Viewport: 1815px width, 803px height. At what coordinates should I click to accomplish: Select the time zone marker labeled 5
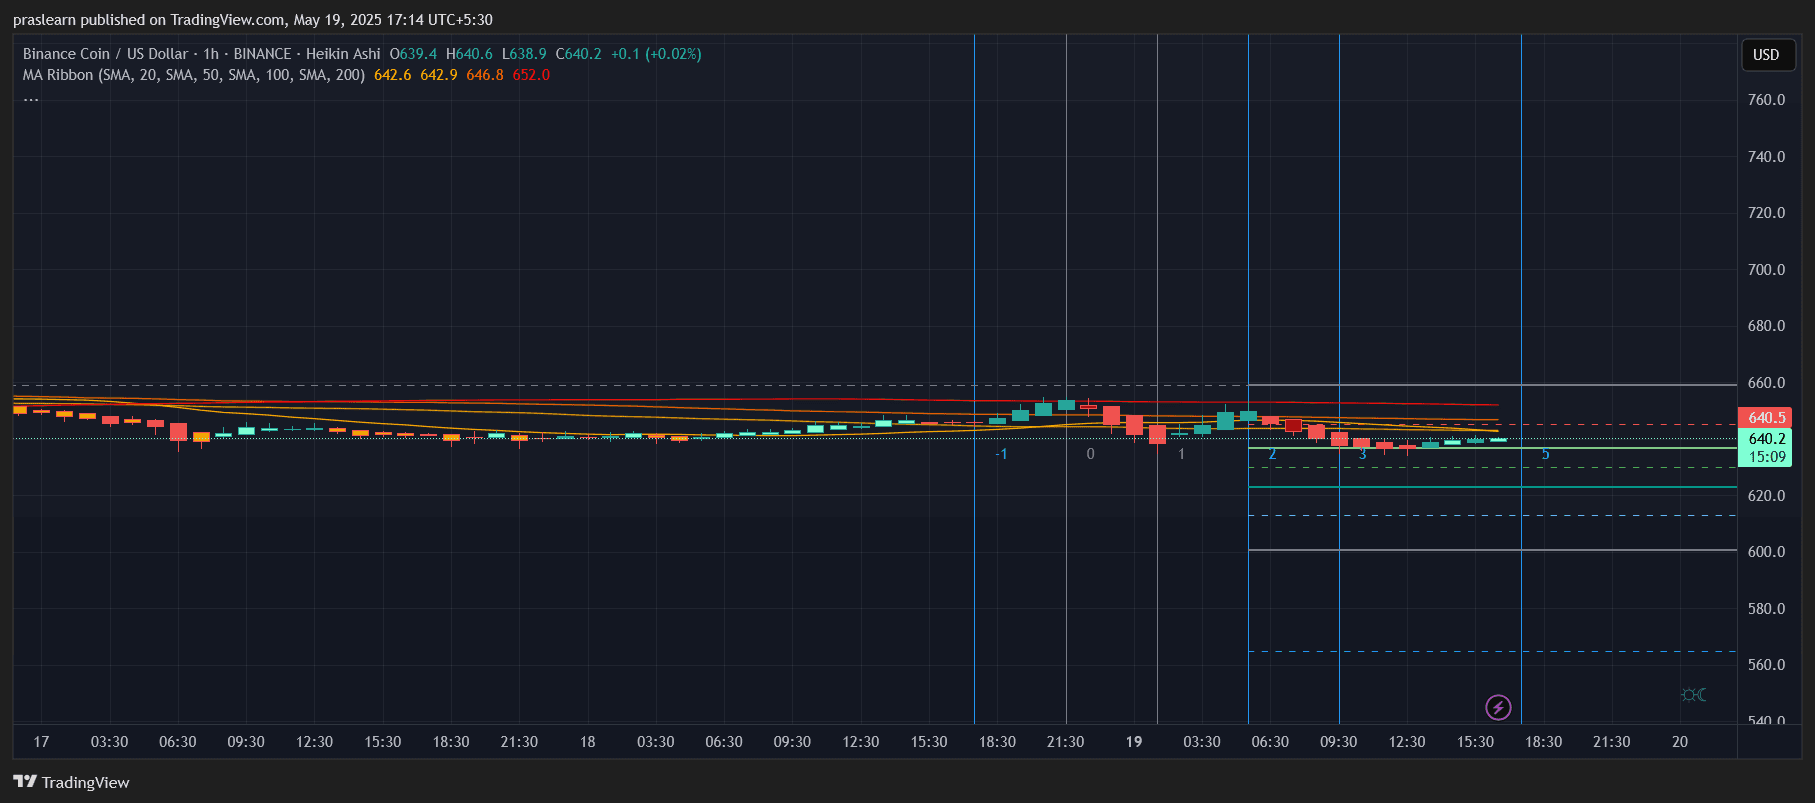(1545, 454)
